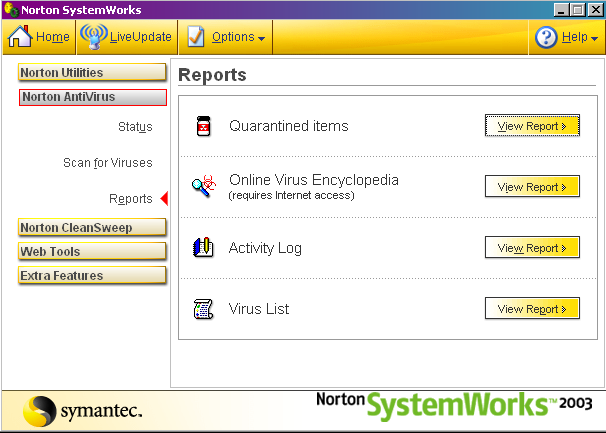The width and height of the screenshot is (606, 433).
Task: Click the 'Virus List' label
Action: click(x=259, y=309)
